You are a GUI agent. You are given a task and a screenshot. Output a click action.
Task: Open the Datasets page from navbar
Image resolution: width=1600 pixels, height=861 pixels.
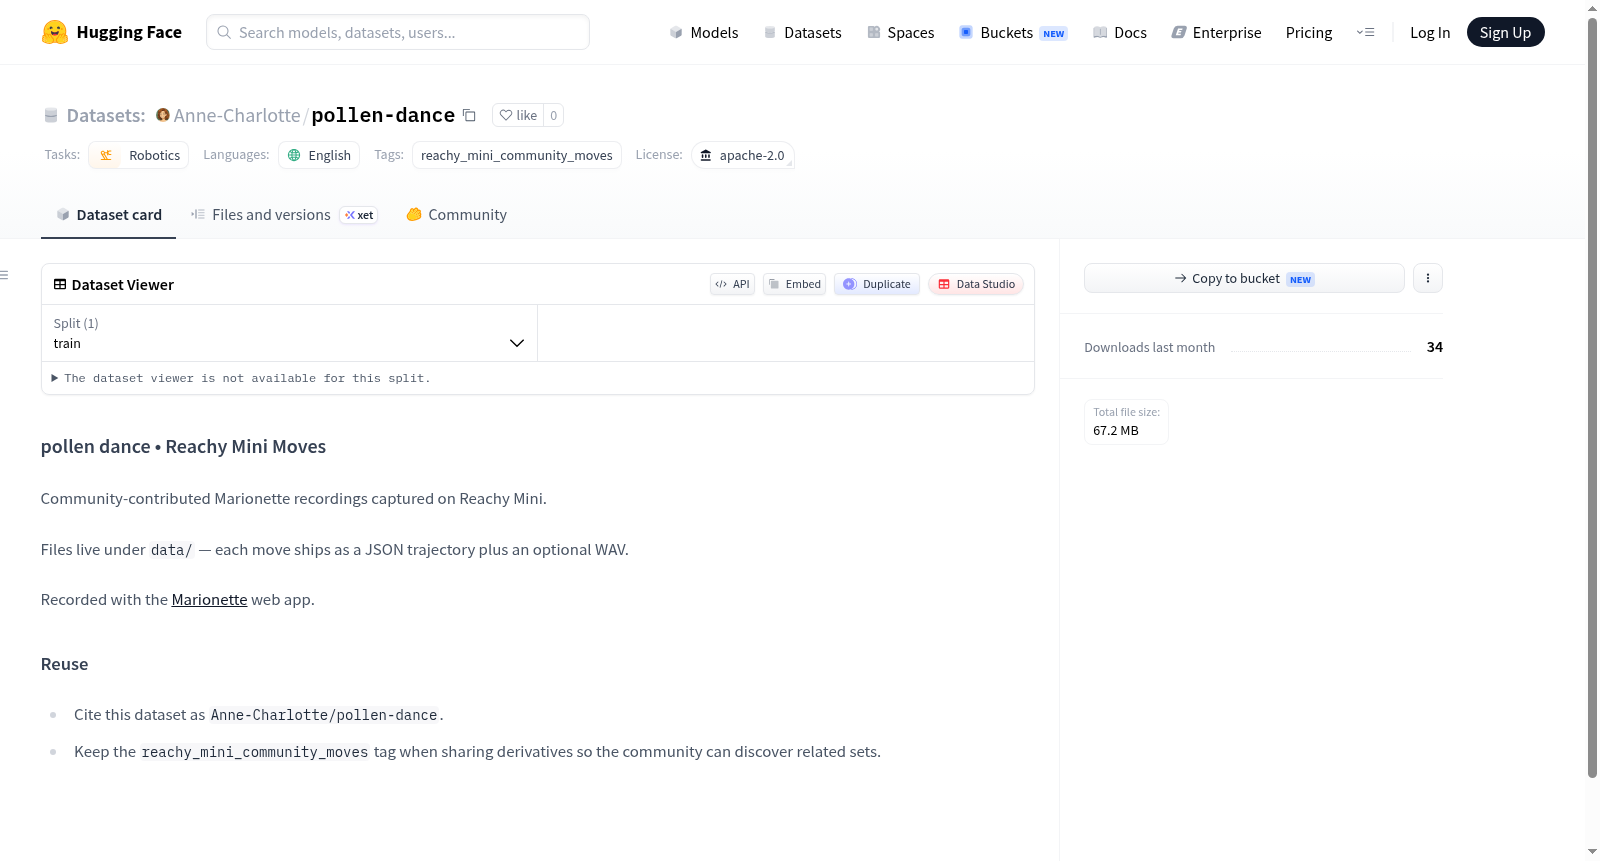click(802, 32)
